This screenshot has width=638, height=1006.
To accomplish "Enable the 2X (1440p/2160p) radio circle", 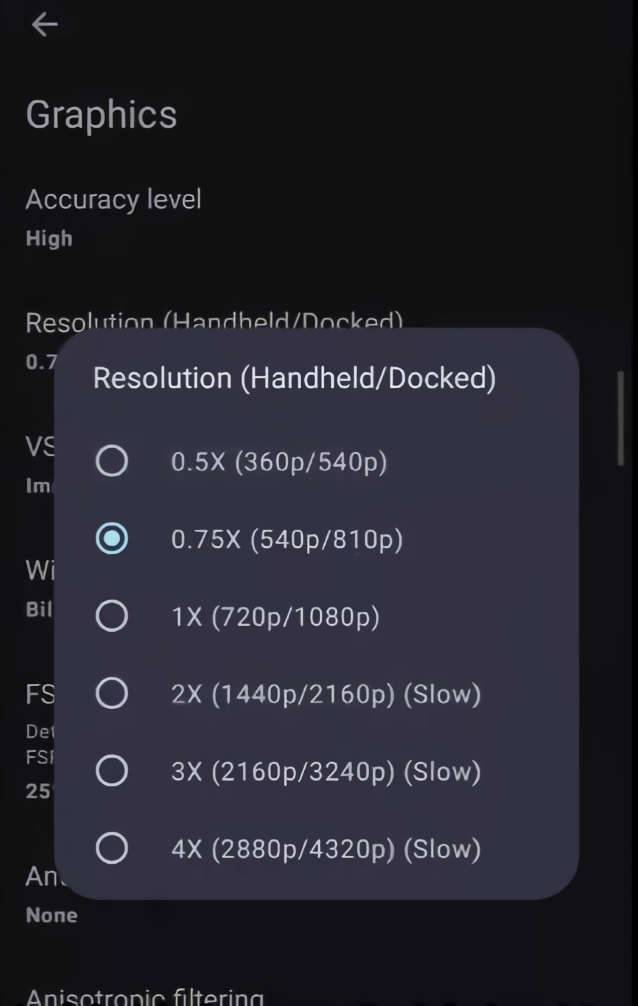I will click(x=111, y=693).
